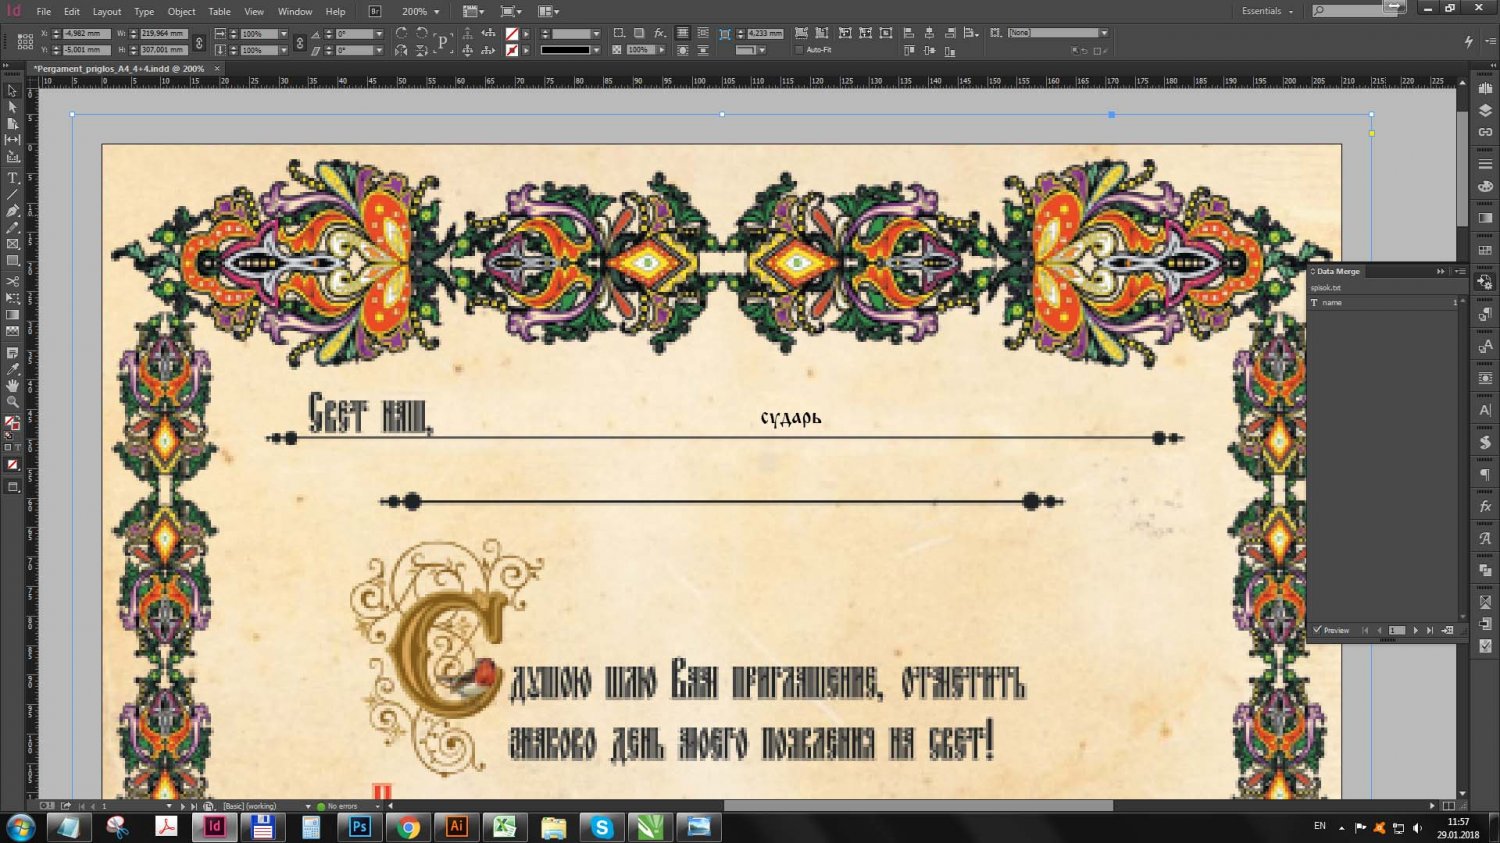Select the Page tool

pyautogui.click(x=13, y=123)
